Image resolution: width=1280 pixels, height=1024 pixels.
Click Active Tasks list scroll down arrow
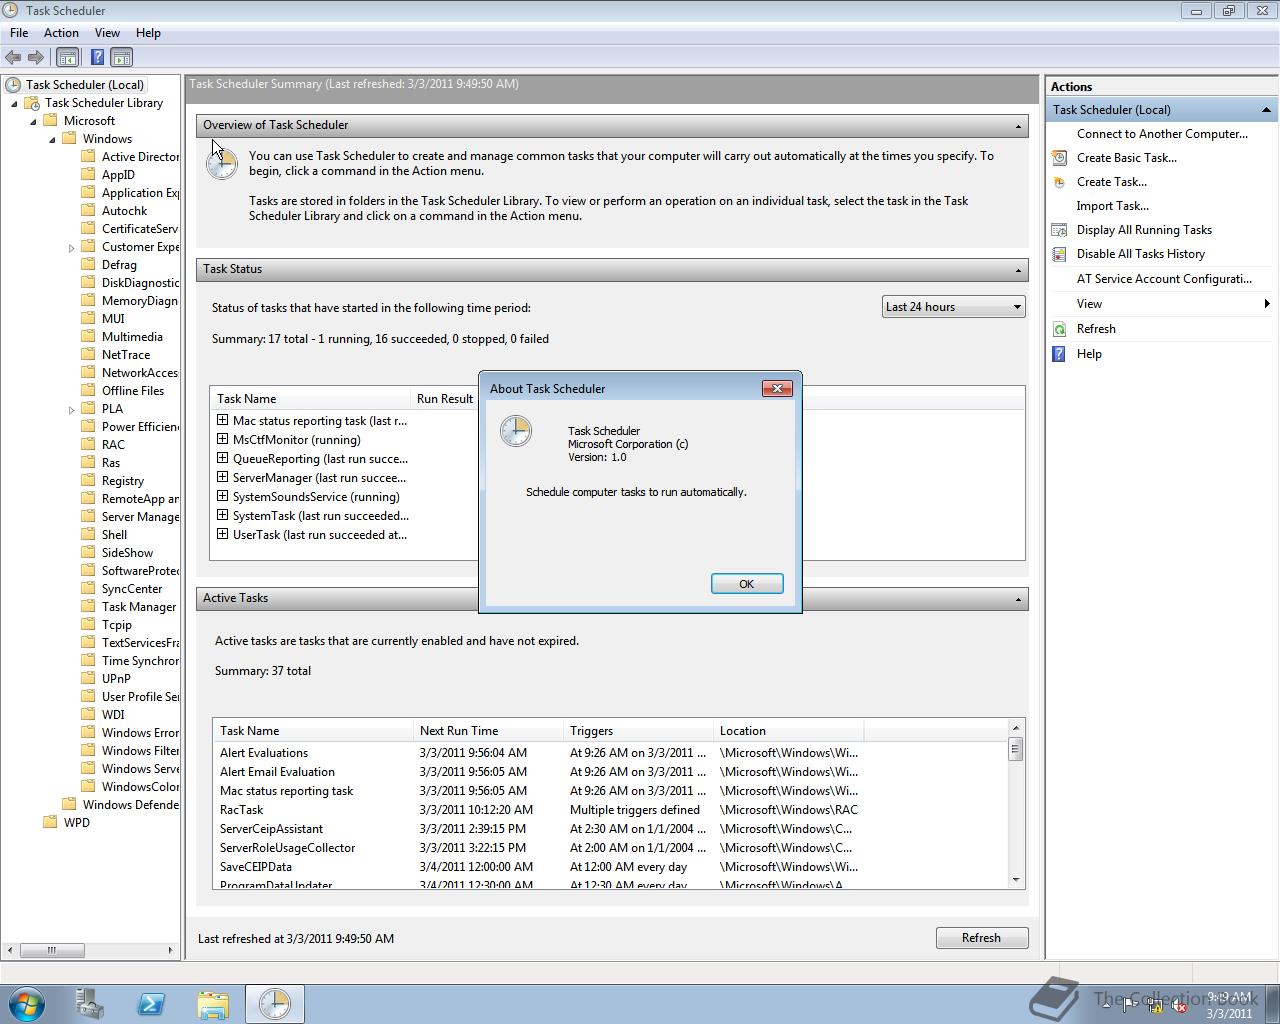click(x=1016, y=880)
